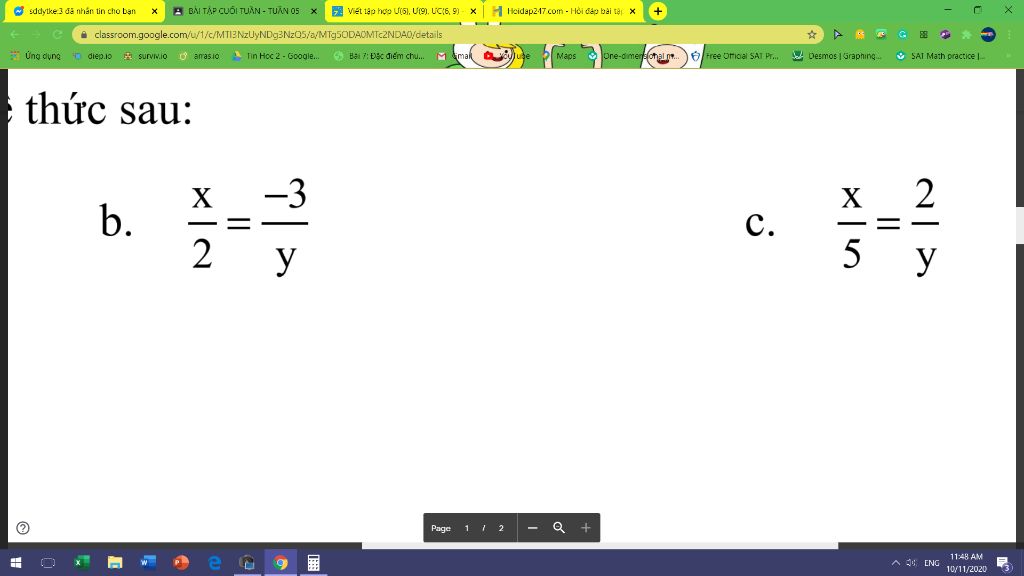Screen dimensions: 1024x576
Task: Open the 'Tin Hoc 2 - Google' bookmark
Action: coord(276,56)
